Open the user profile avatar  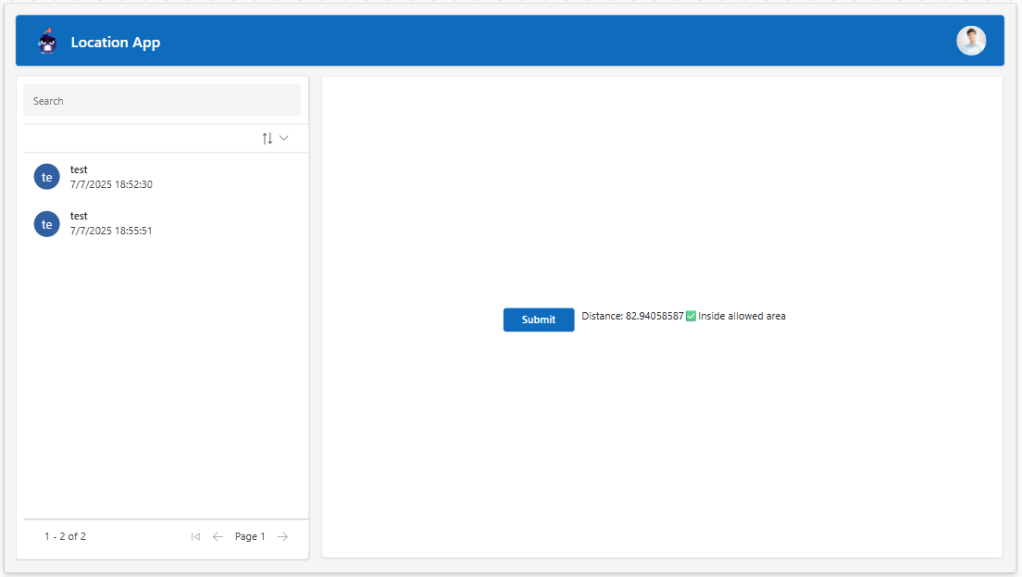pyautogui.click(x=970, y=41)
